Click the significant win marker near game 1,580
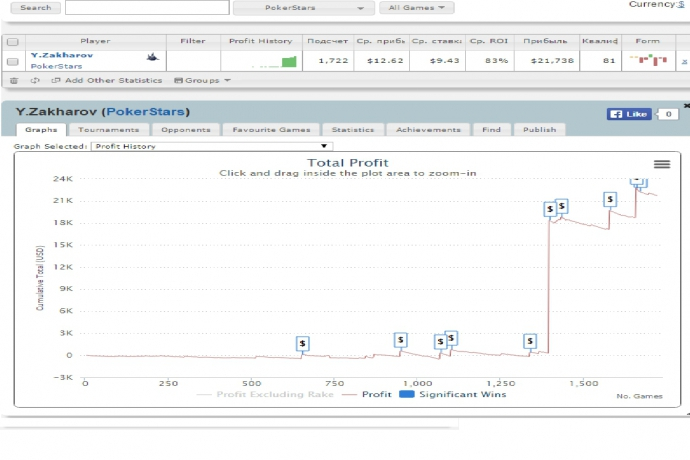 click(x=610, y=199)
